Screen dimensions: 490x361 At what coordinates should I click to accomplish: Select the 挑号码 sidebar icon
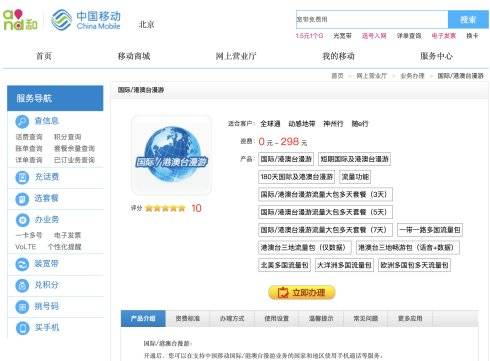(22, 307)
